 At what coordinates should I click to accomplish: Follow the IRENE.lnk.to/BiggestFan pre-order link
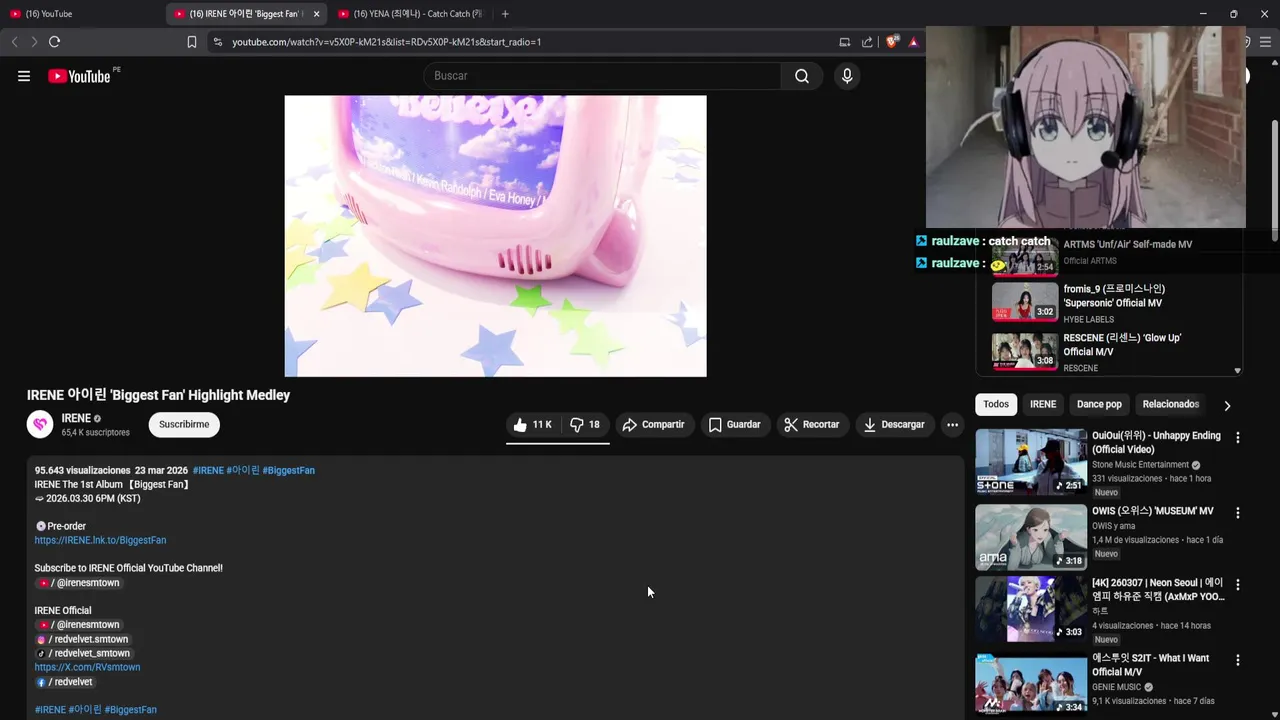coord(100,540)
